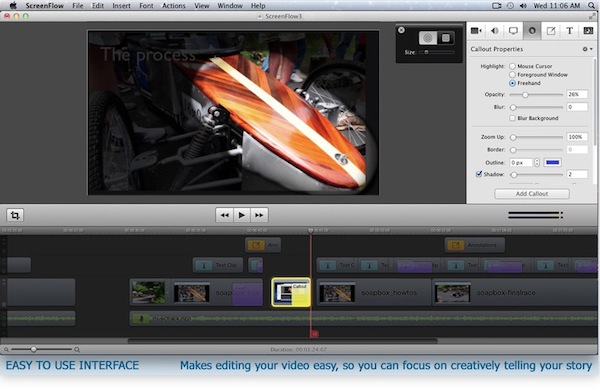Click the timeline zoom-out magnifier icon

(6, 349)
